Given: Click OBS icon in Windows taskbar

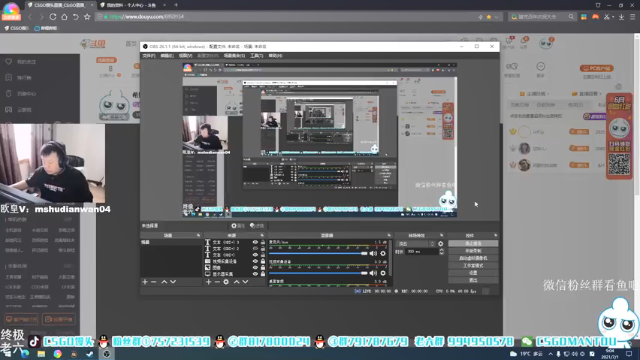Looking at the screenshot, I should 107,354.
